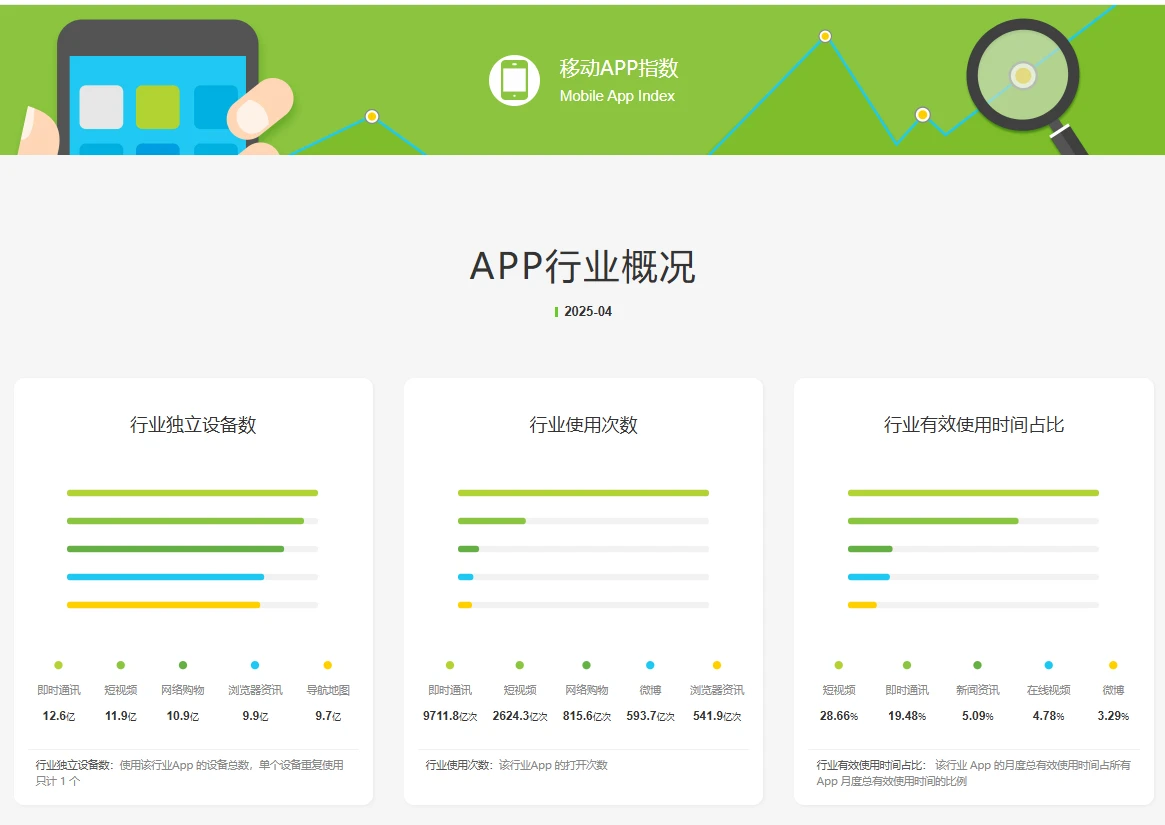Viewport: 1165px width, 825px height.
Task: Click the top green bar in 行业使用次数 chart
Action: click(x=582, y=492)
